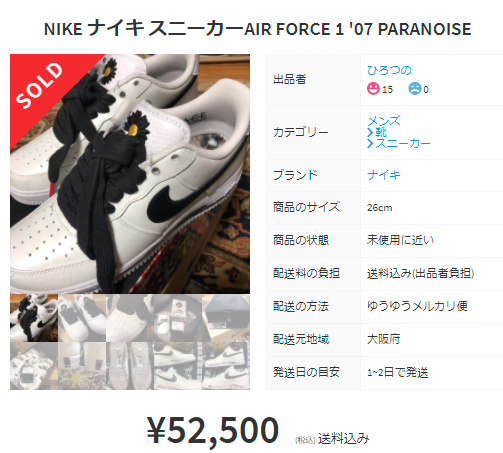503x453 pixels.
Task: Select fourth thumbnail in bottom row
Action: [178, 366]
